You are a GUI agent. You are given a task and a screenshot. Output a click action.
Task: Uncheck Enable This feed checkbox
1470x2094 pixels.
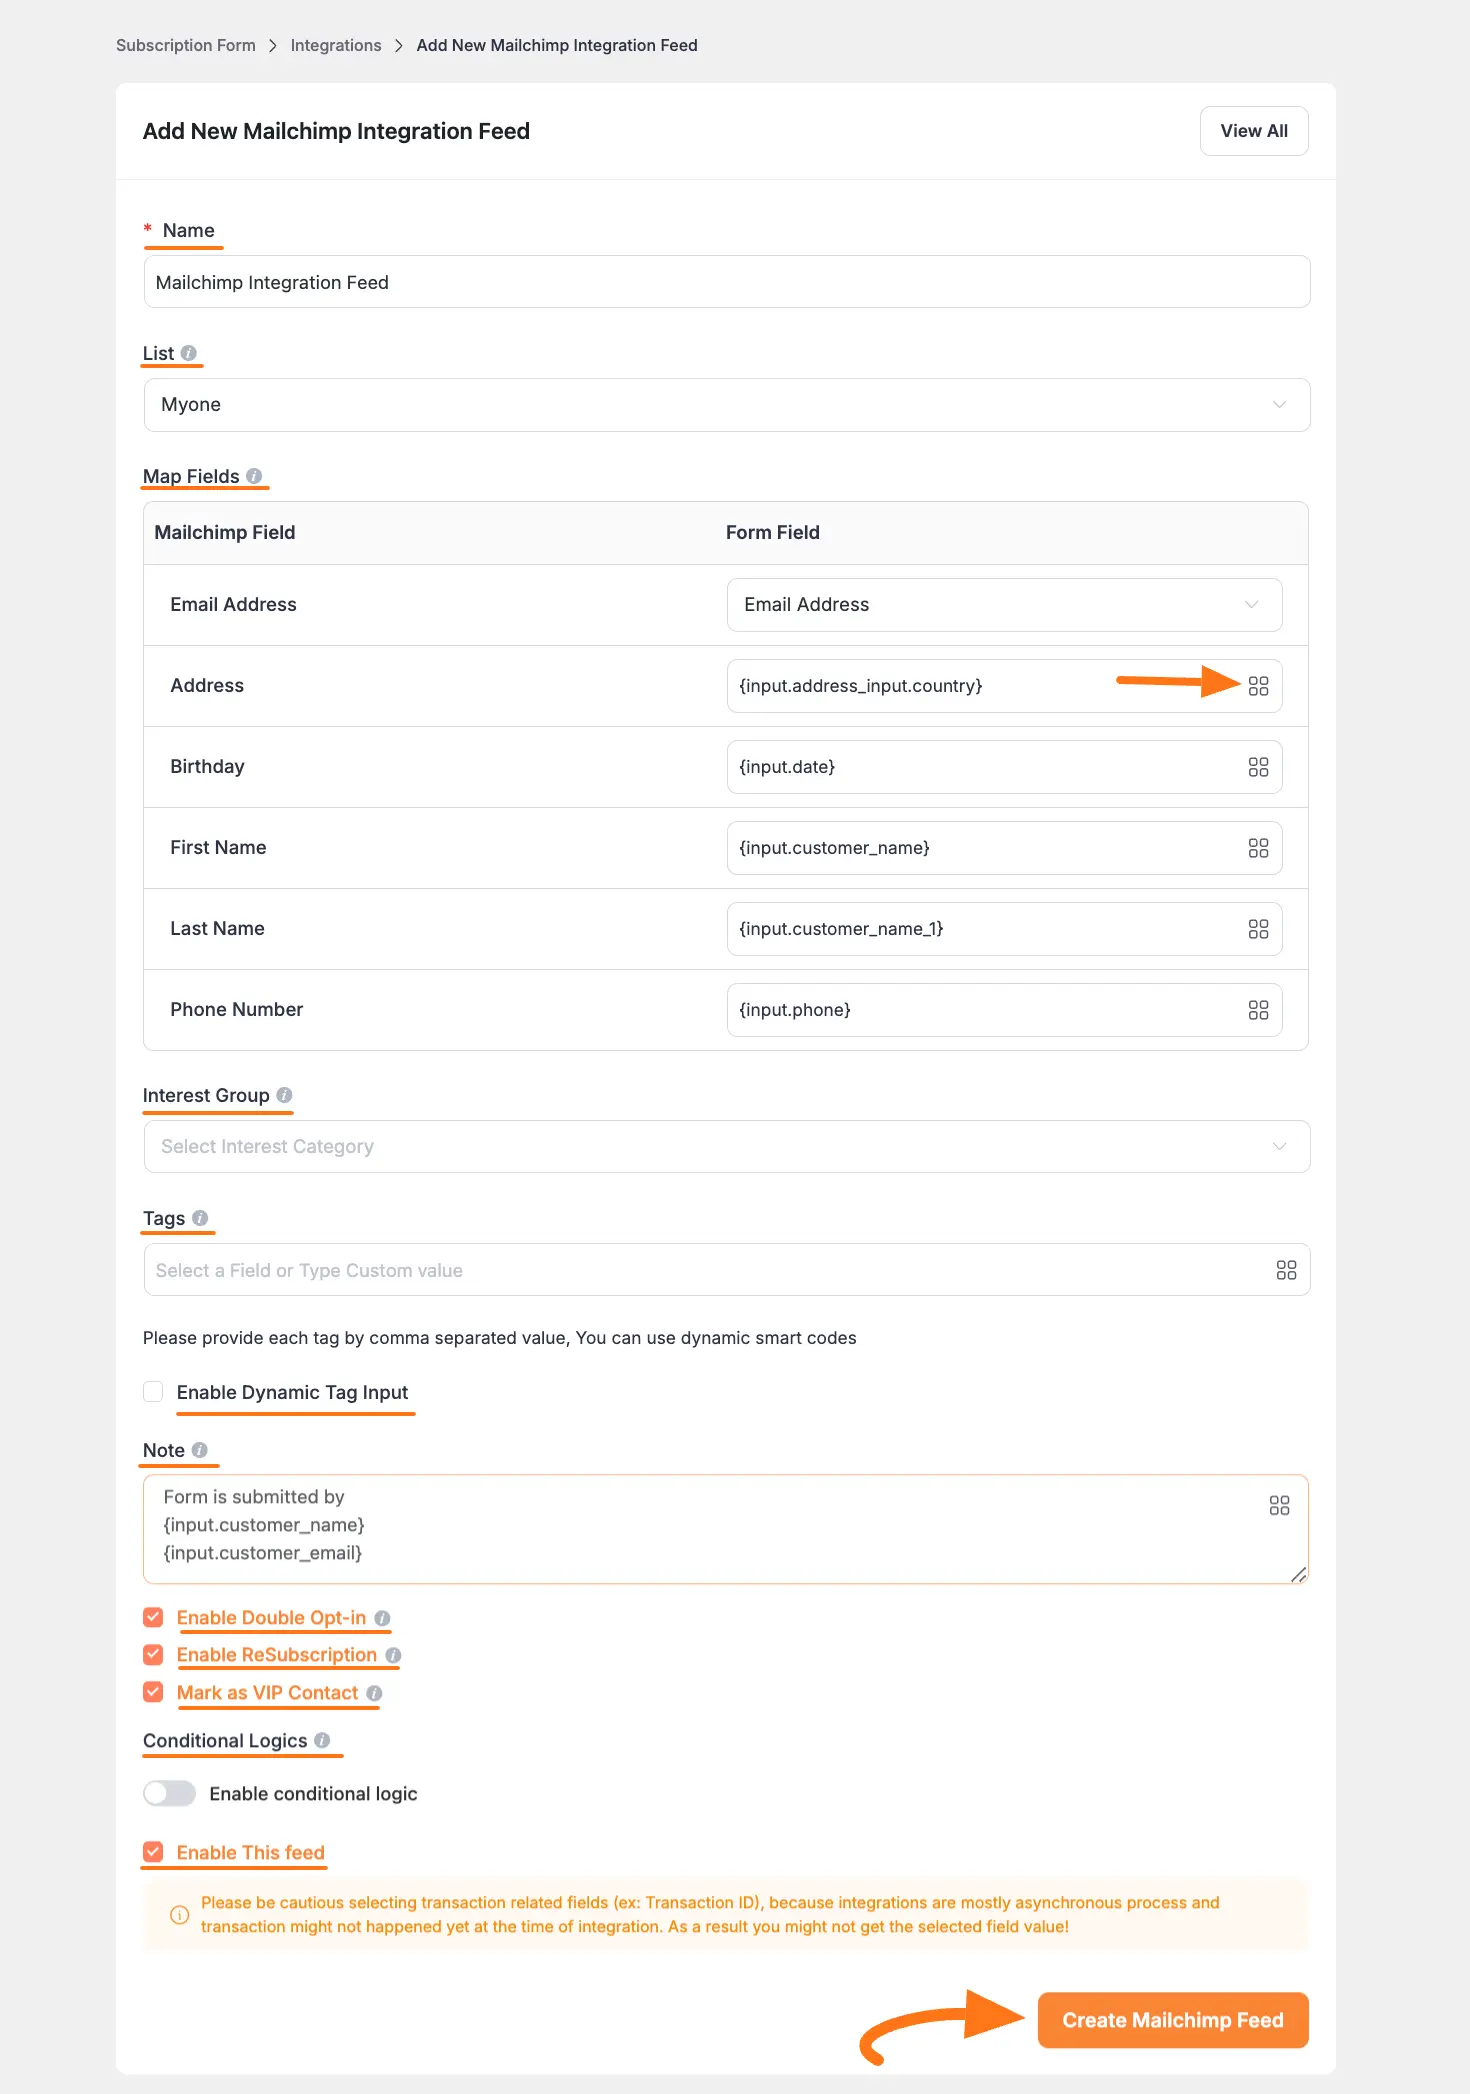pyautogui.click(x=153, y=1852)
